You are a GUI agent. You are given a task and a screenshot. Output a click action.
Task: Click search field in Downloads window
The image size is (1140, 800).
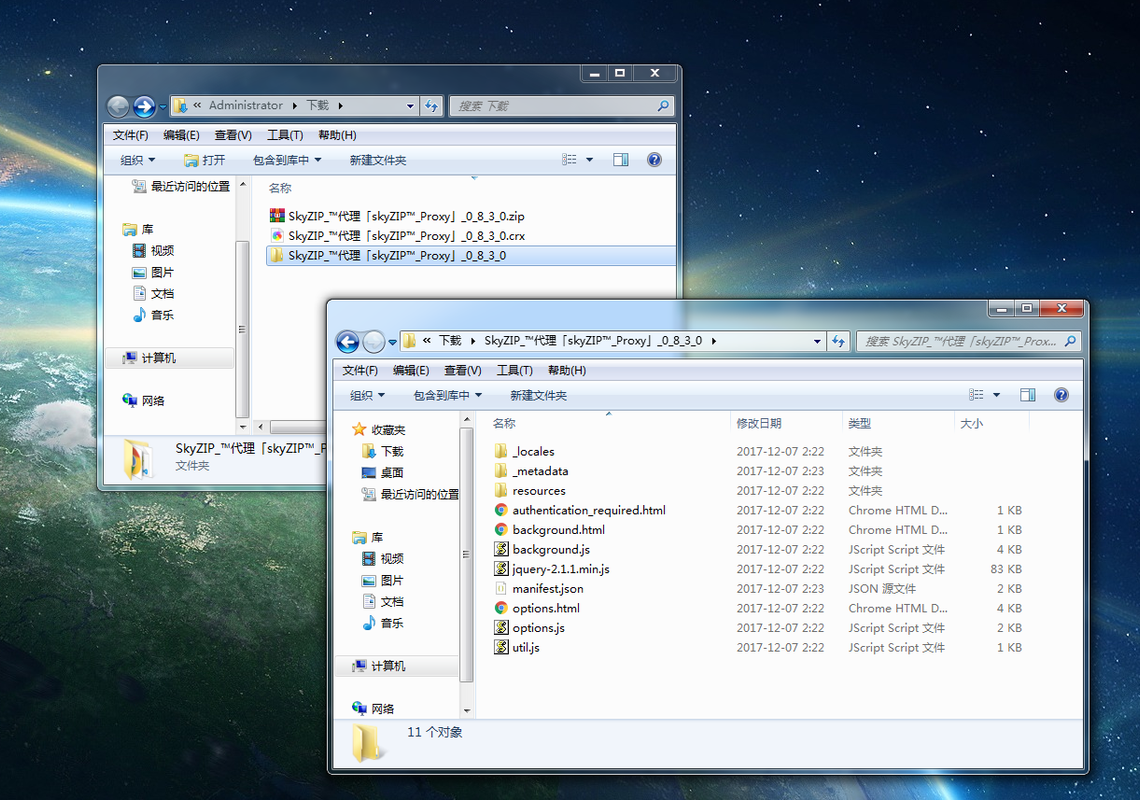[561, 106]
